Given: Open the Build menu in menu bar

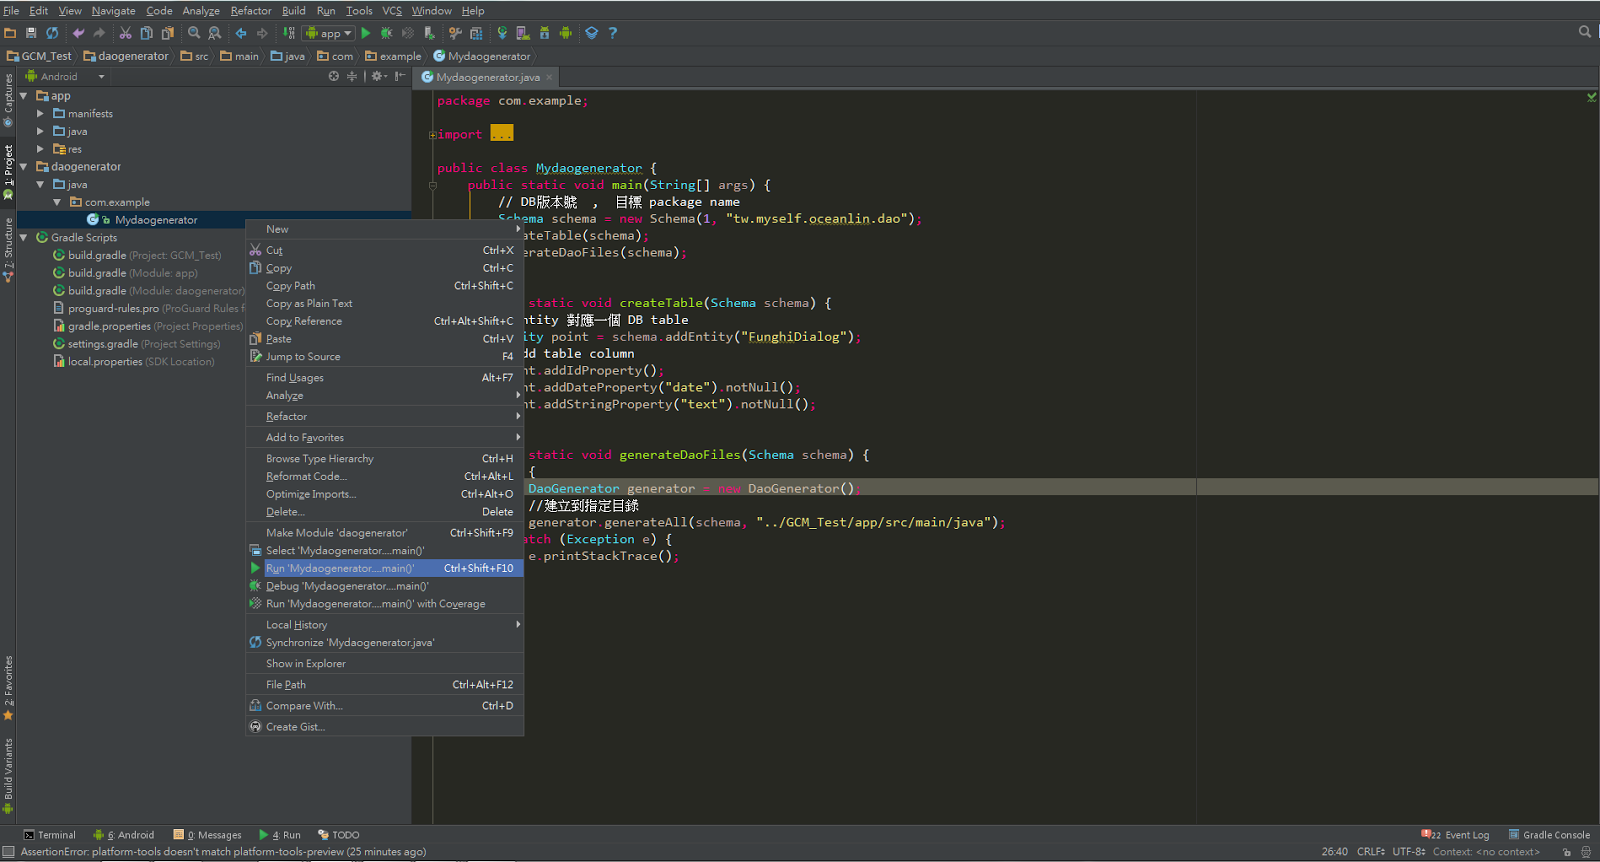Looking at the screenshot, I should [293, 11].
